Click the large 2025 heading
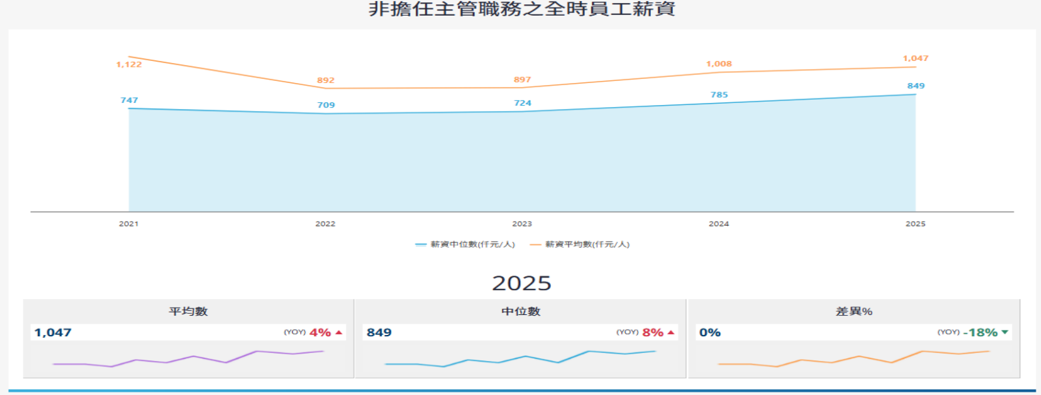 pos(522,283)
